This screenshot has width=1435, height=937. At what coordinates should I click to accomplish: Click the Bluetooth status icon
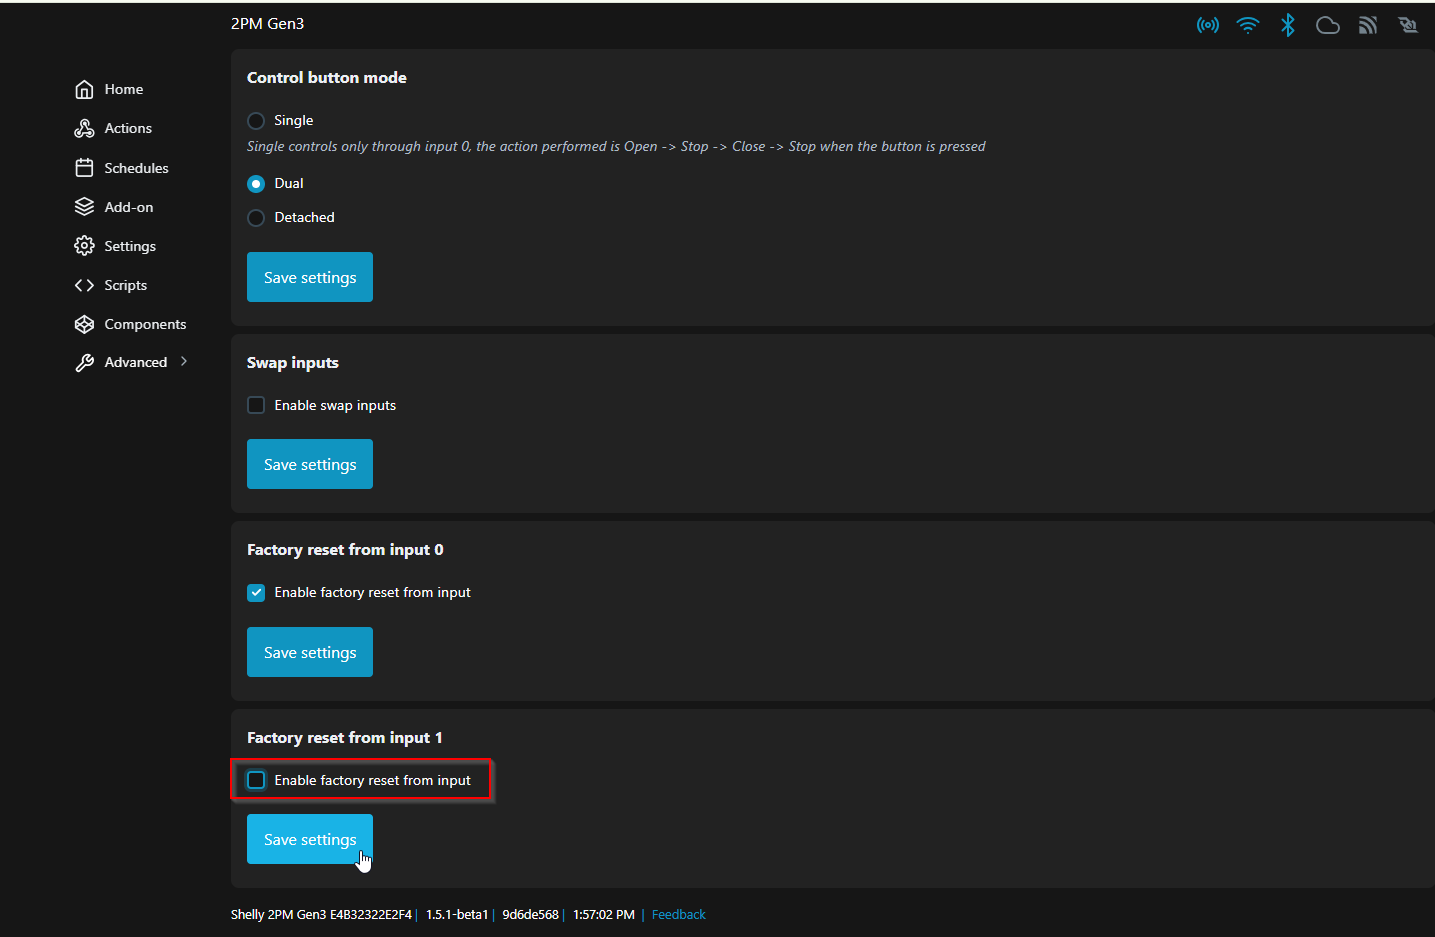click(x=1287, y=25)
